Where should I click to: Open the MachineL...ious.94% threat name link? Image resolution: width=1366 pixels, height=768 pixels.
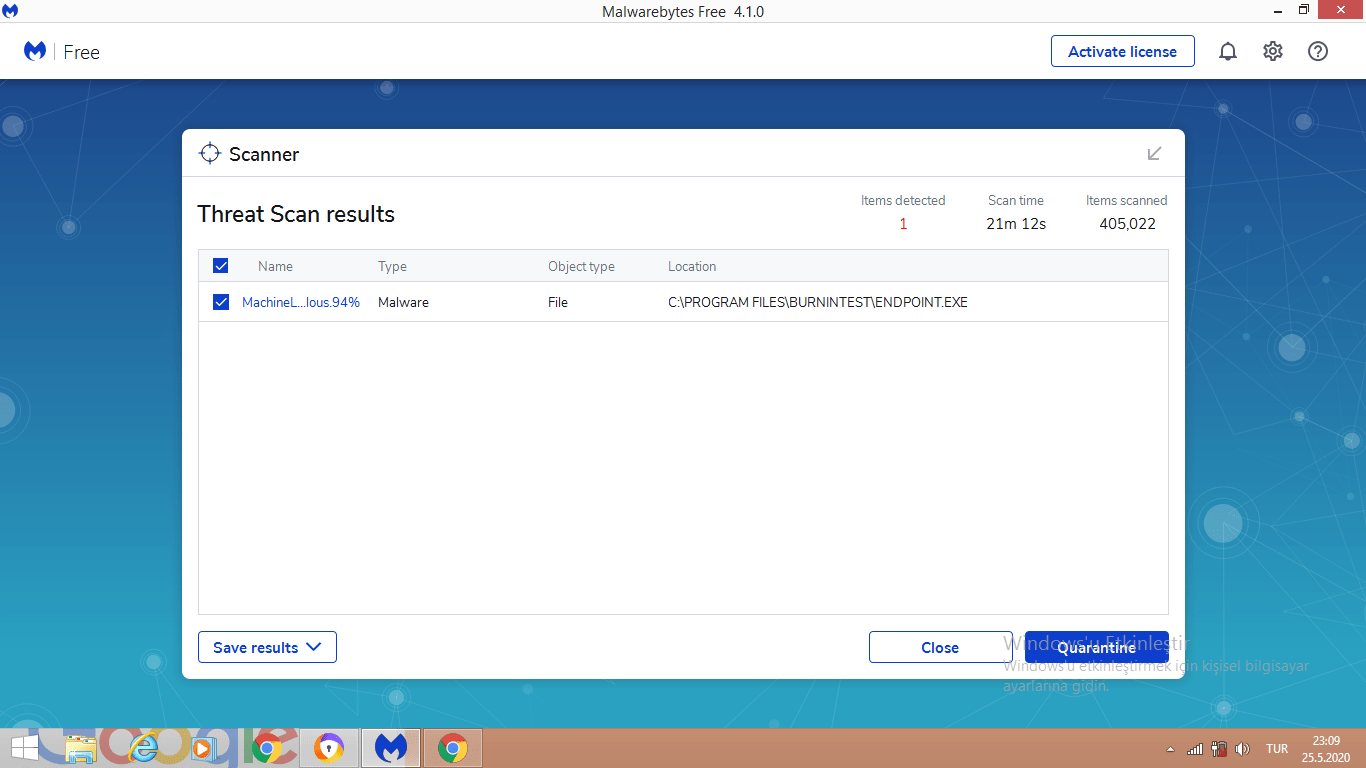tap(301, 302)
